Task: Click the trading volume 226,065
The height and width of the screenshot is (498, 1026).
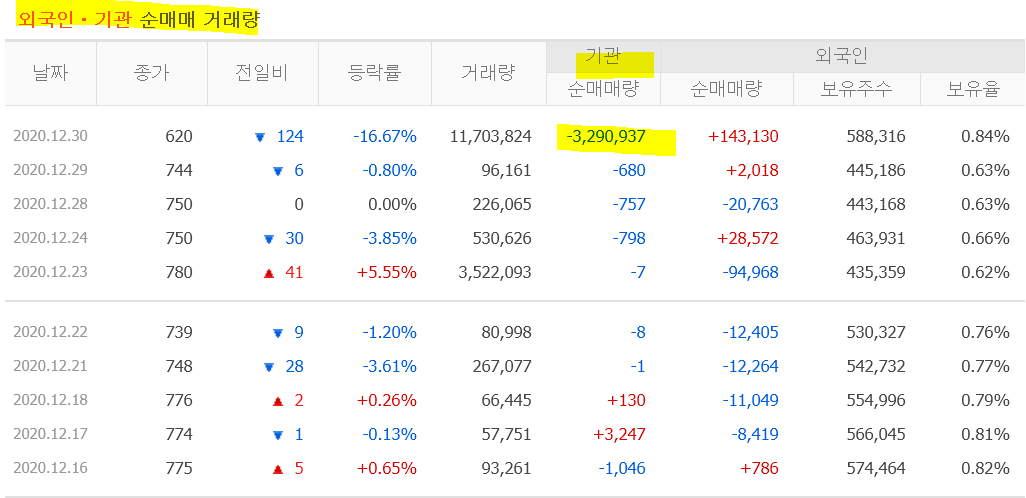Action: [502, 205]
